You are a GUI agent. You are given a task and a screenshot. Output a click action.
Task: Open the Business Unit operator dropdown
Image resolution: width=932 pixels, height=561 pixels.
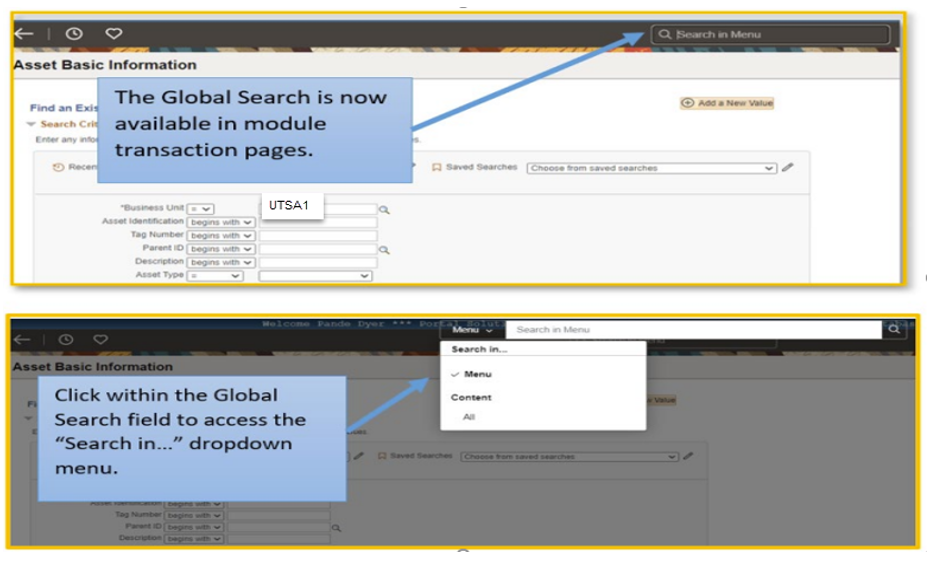200,209
